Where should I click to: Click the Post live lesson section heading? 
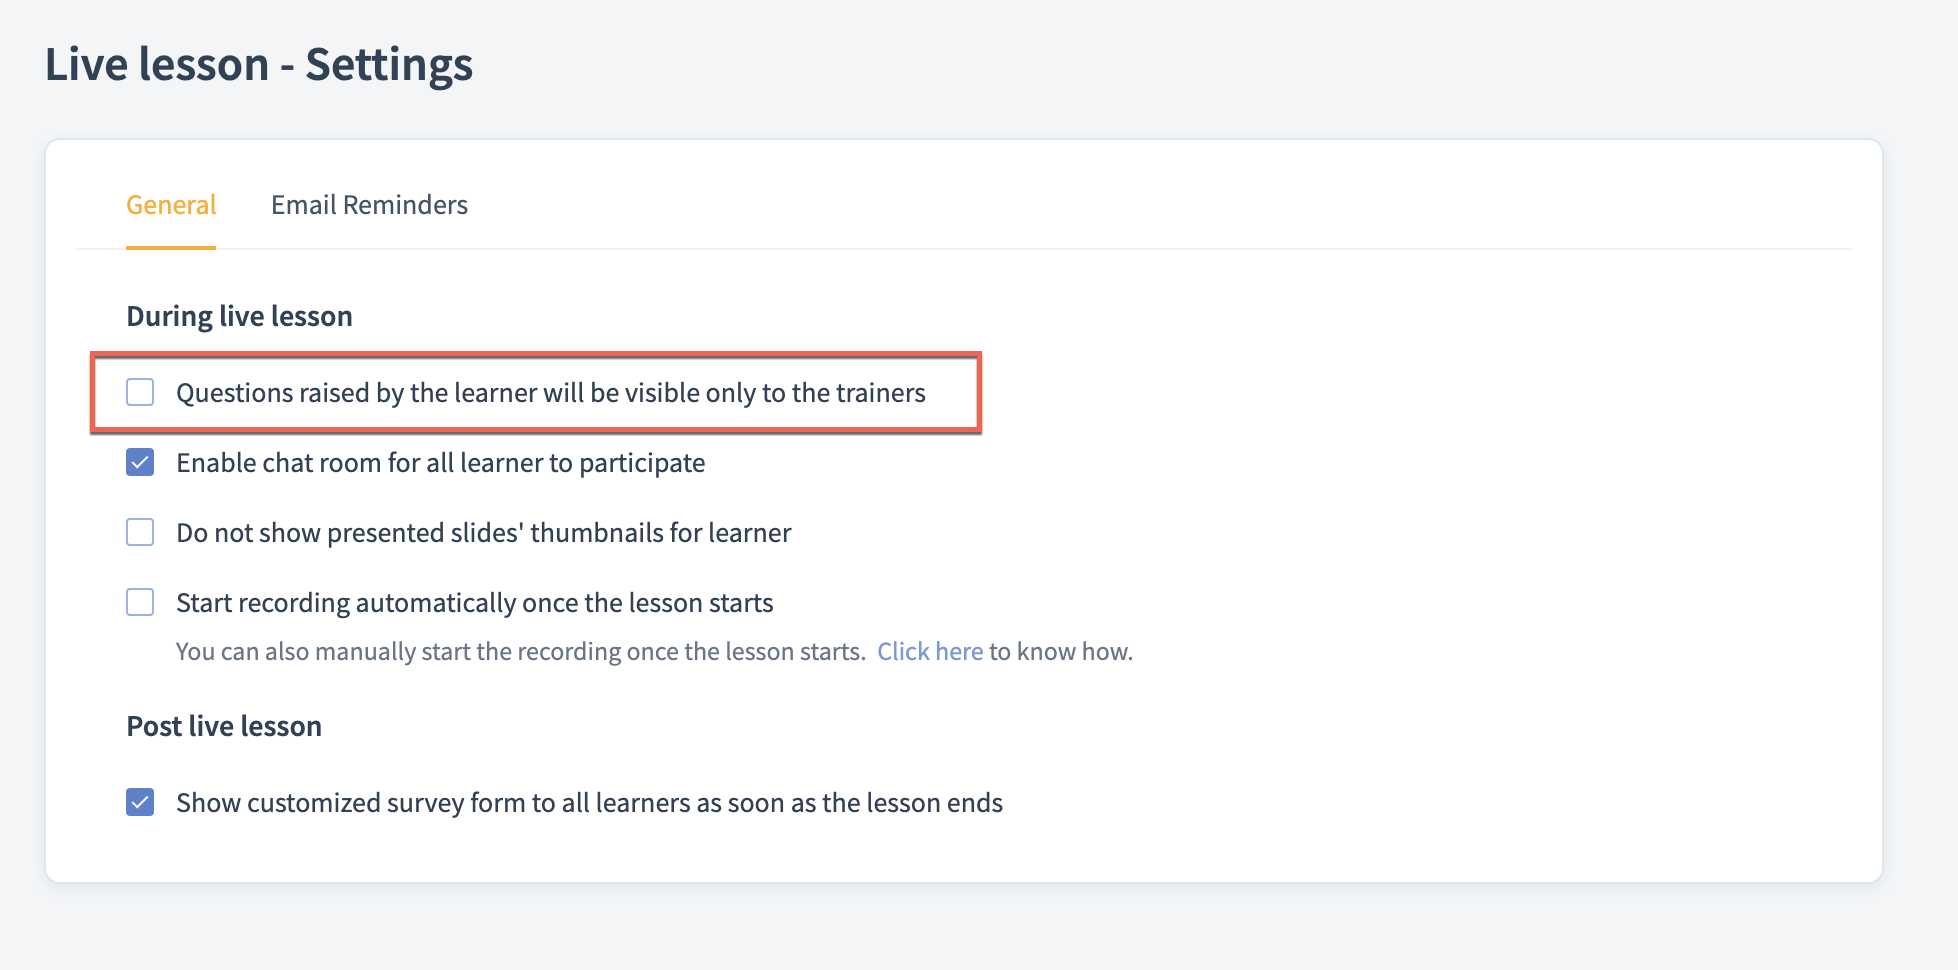224,726
